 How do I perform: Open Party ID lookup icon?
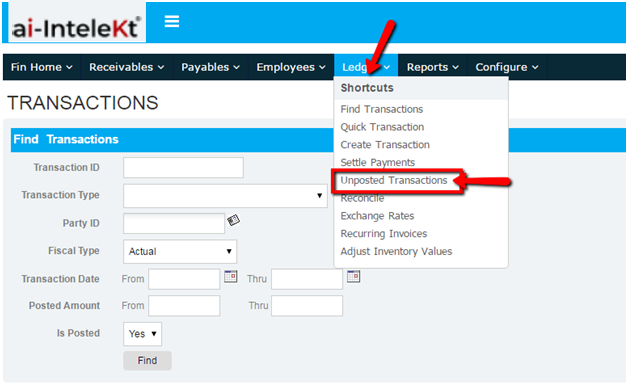[x=233, y=220]
